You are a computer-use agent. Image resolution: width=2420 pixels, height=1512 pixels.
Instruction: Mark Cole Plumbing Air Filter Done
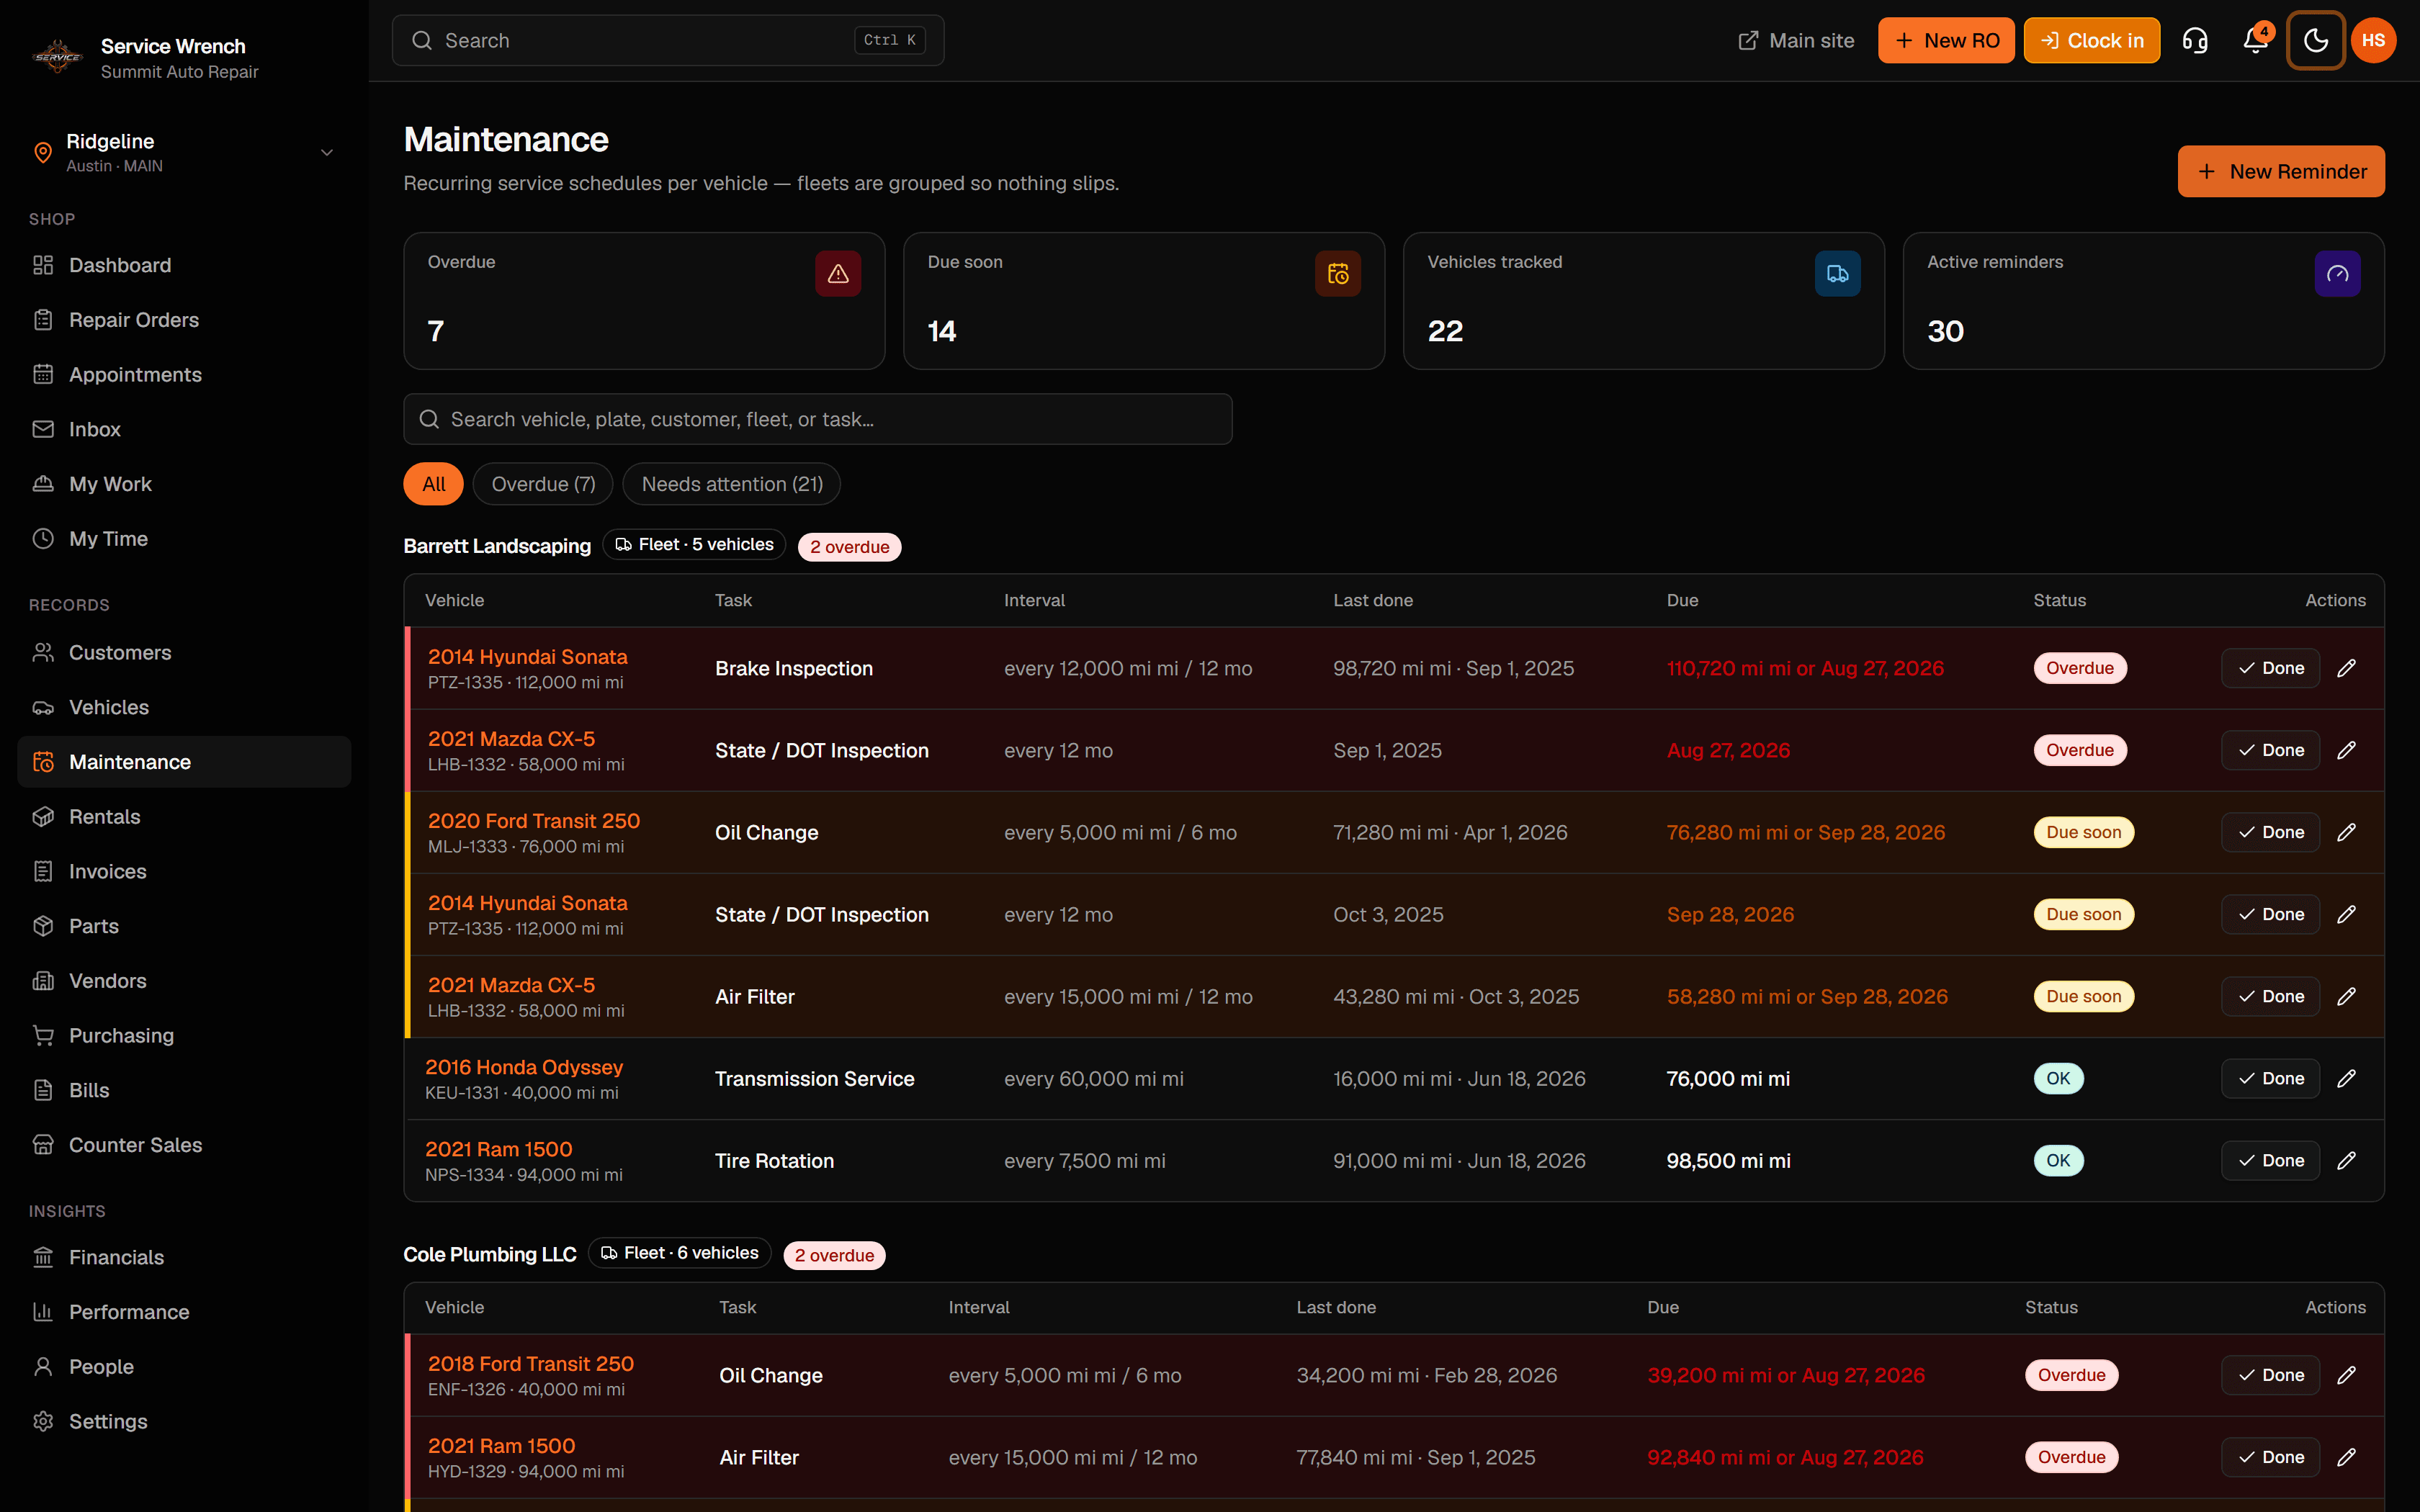pos(2271,1458)
